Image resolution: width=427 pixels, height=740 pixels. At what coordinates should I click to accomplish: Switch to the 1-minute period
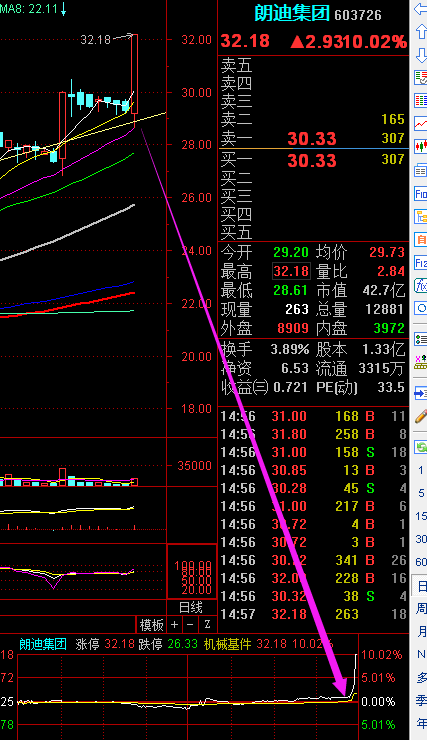421,470
